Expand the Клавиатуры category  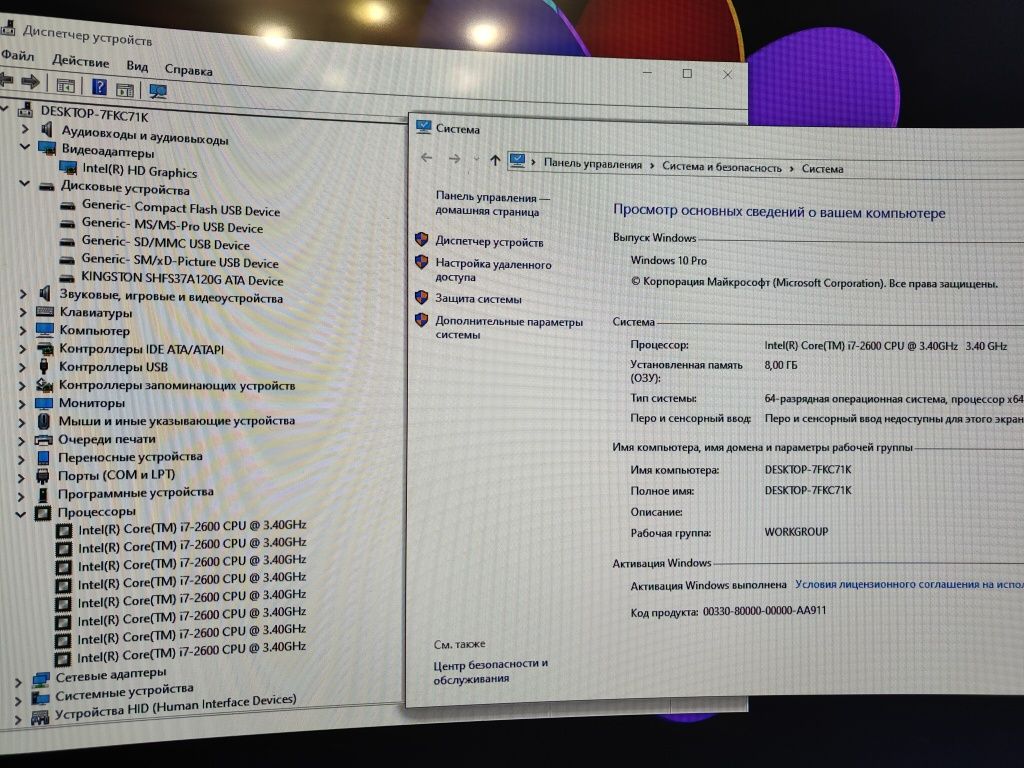click(23, 313)
